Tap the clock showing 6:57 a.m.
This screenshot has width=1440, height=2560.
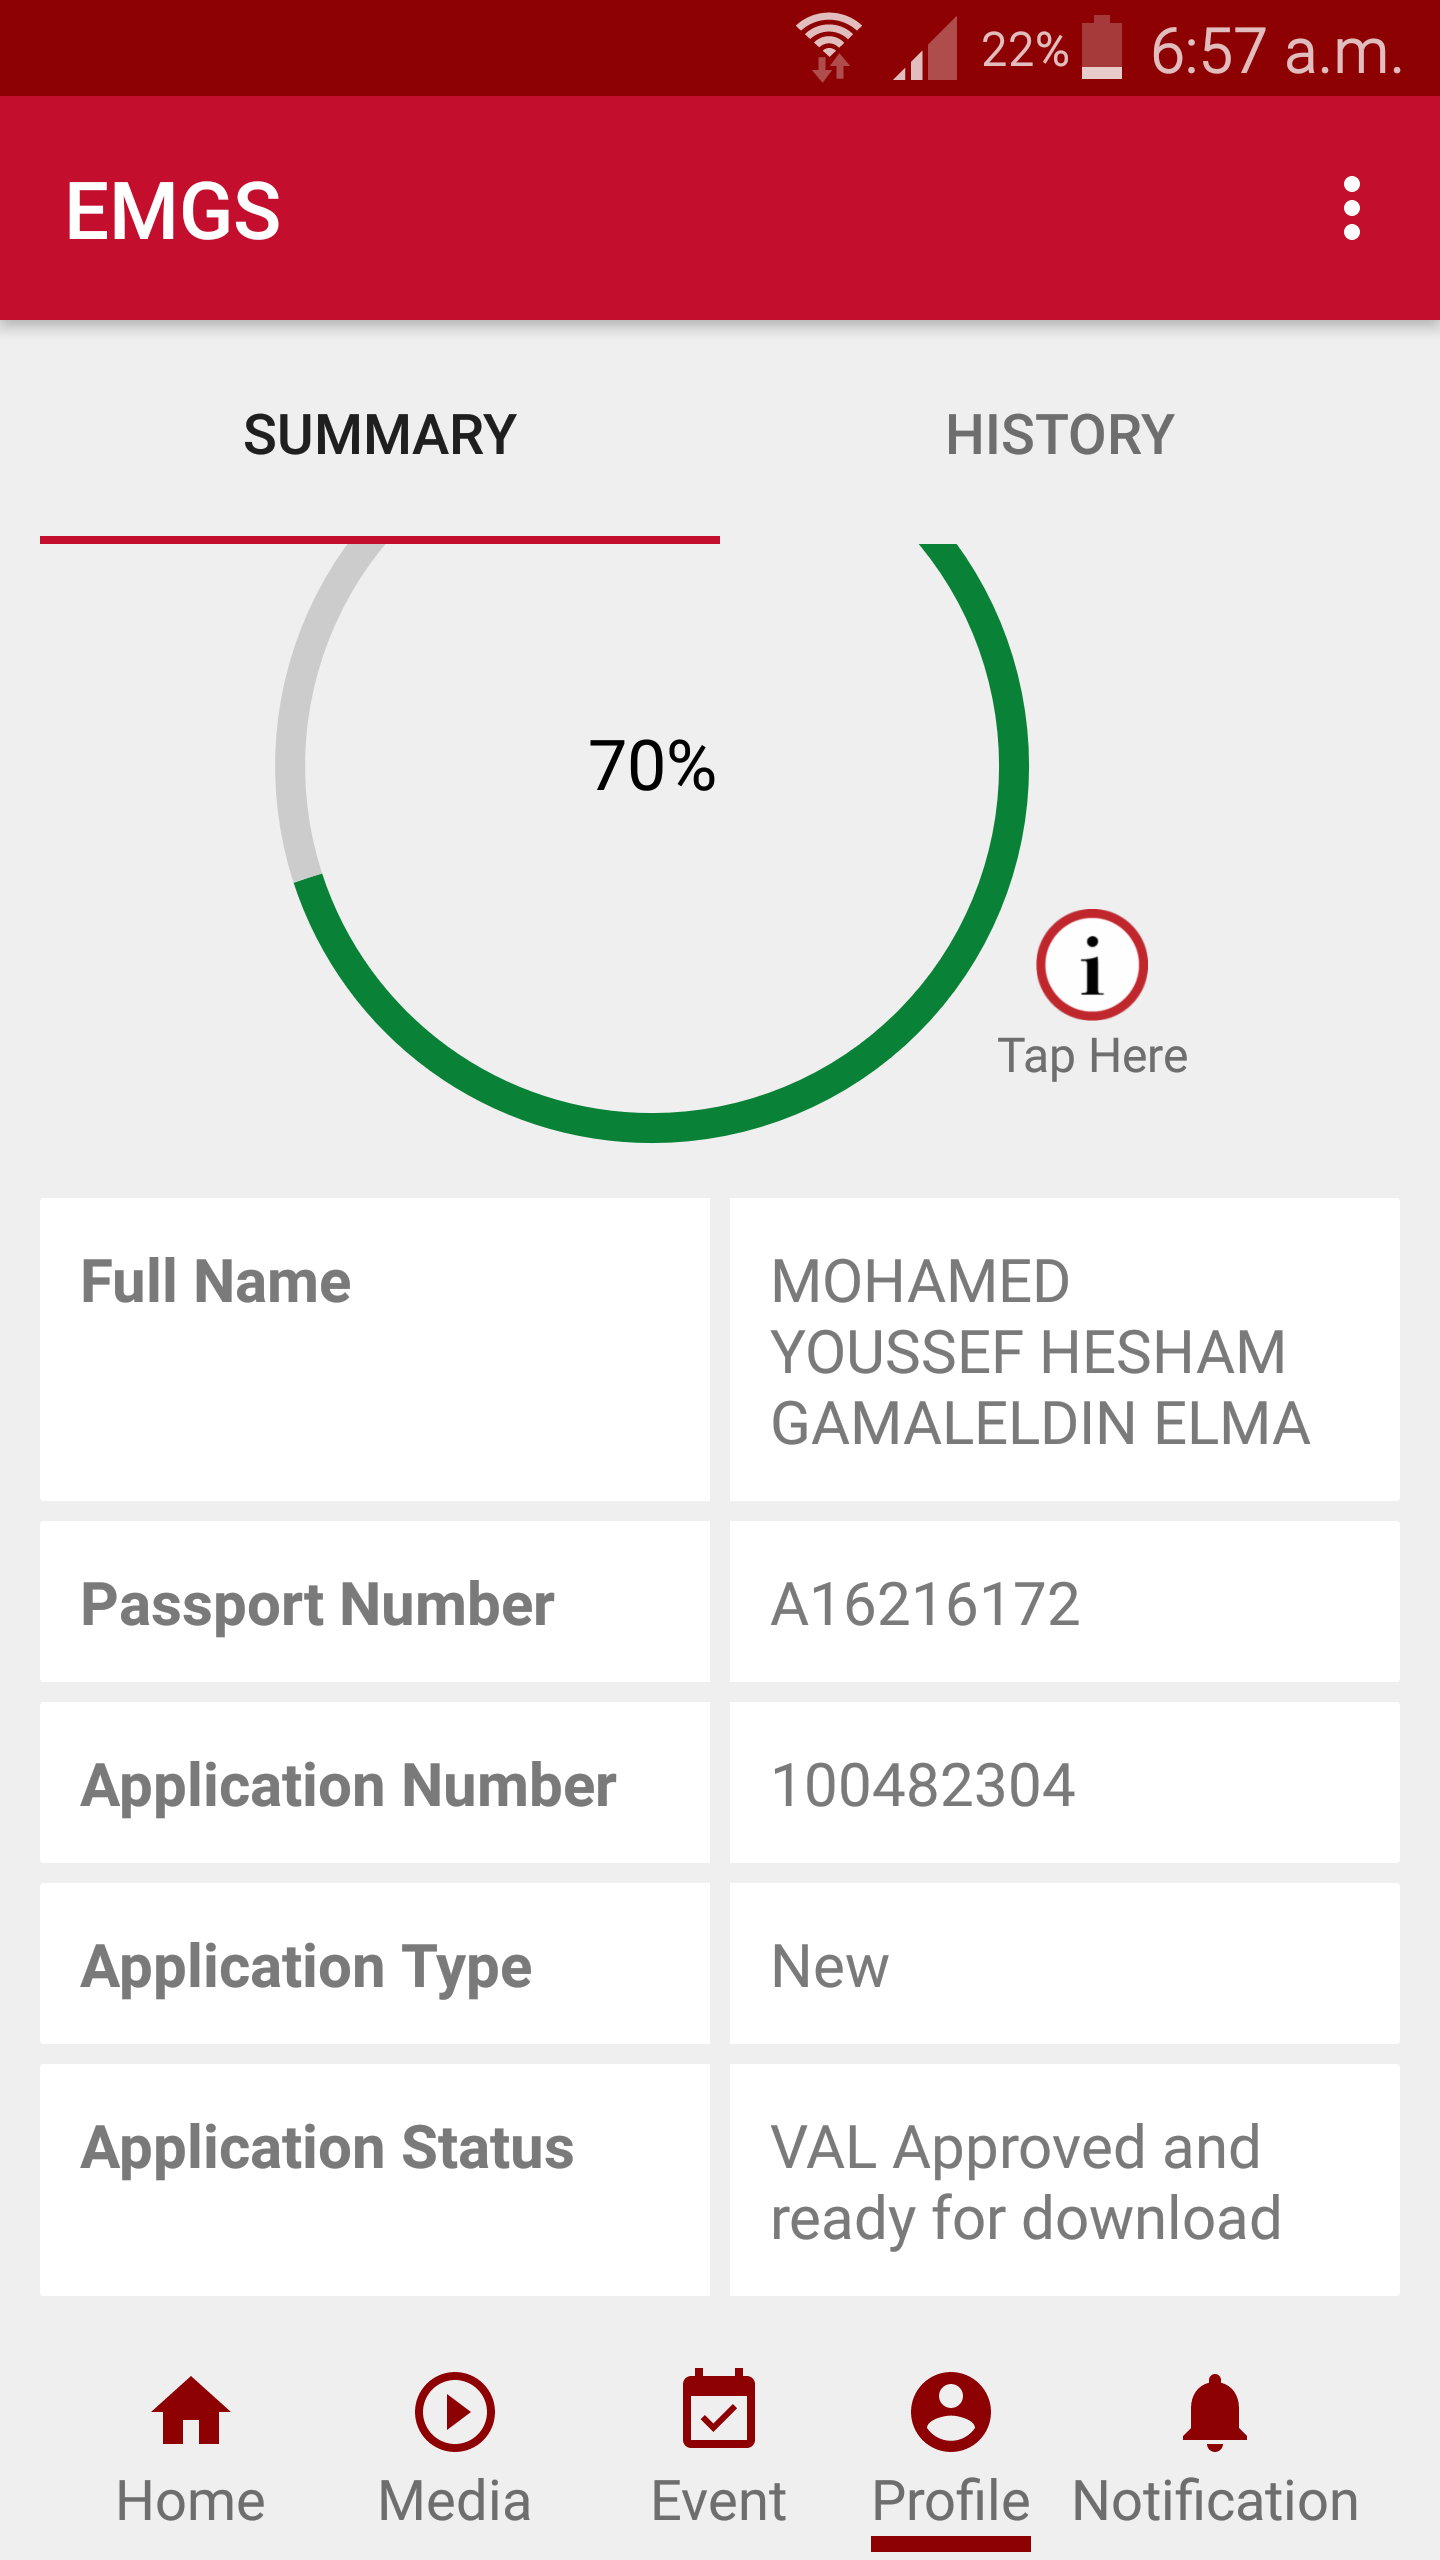pyautogui.click(x=1276, y=50)
